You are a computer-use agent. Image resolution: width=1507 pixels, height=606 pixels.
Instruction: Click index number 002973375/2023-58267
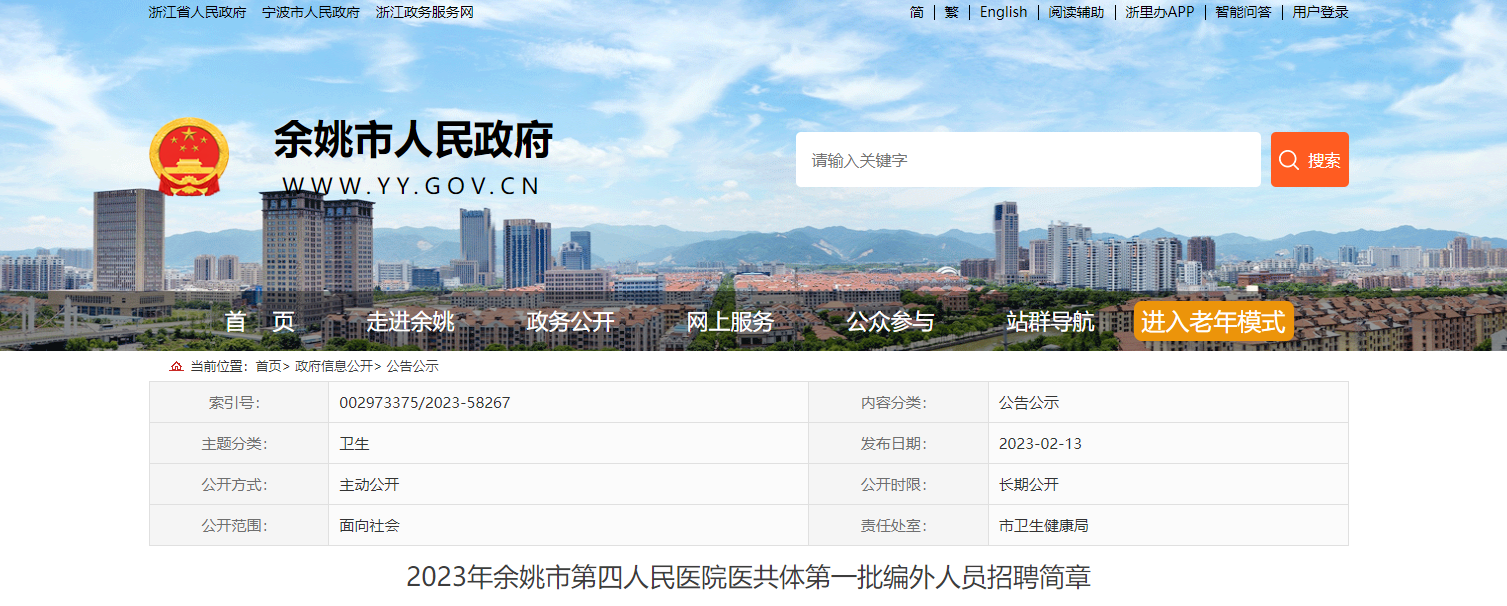pyautogui.click(x=425, y=403)
